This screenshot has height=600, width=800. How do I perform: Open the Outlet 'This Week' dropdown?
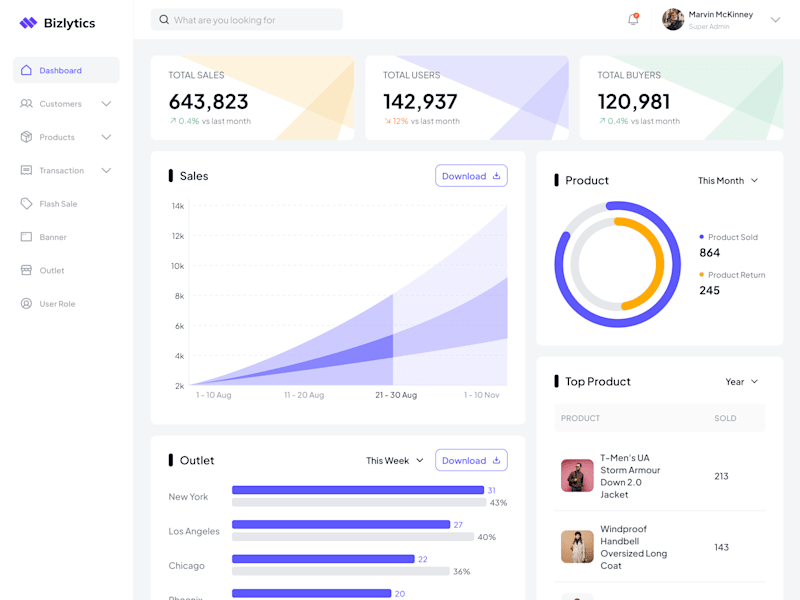[395, 461]
